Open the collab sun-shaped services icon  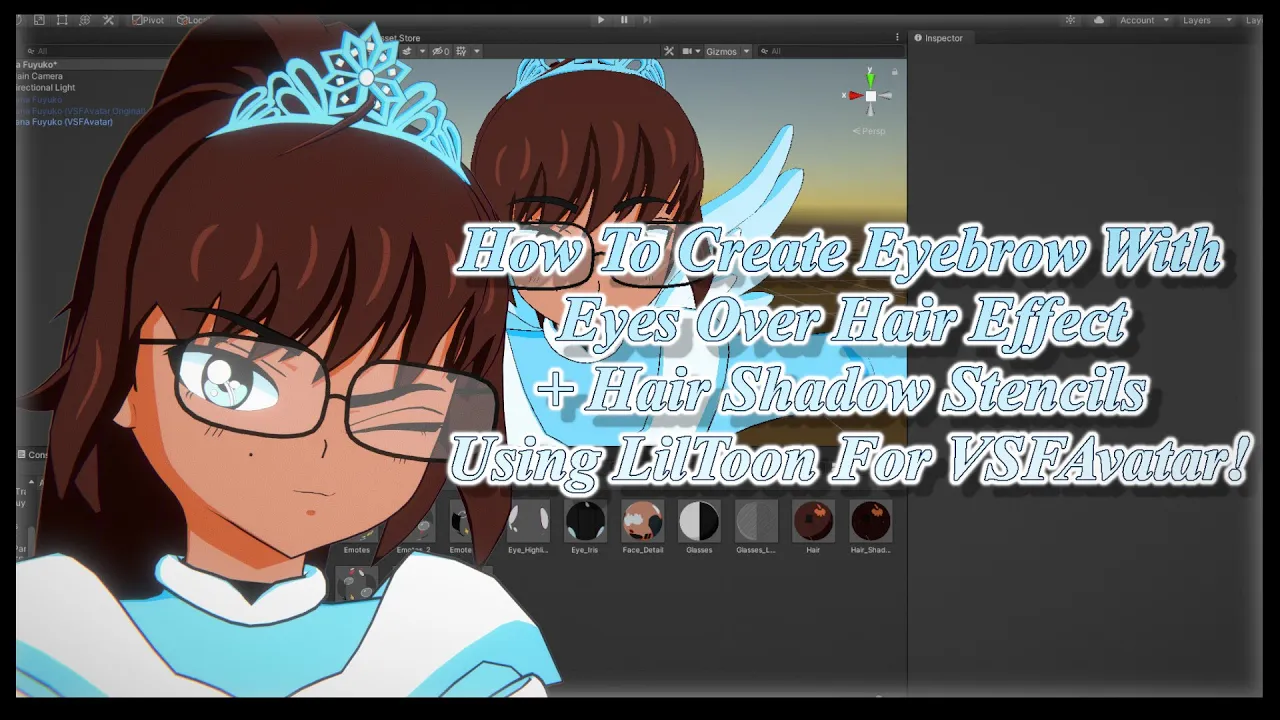(x=1070, y=20)
